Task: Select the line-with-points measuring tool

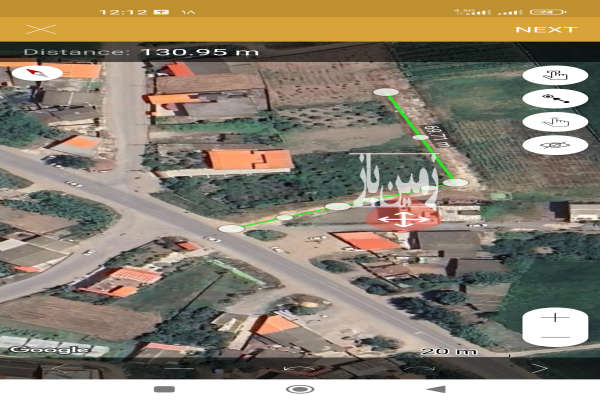Action: [555, 98]
